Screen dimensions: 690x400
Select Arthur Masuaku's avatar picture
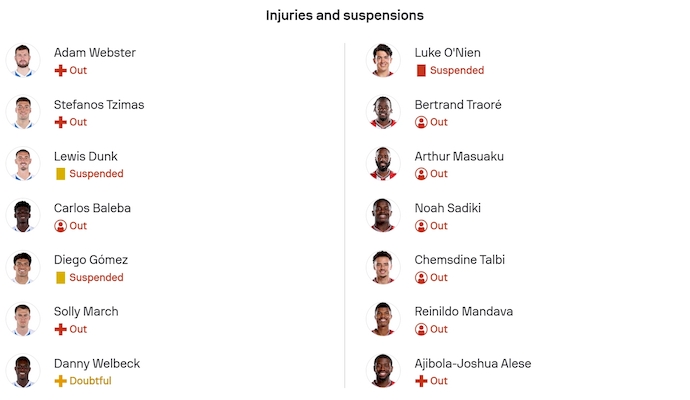tap(383, 164)
